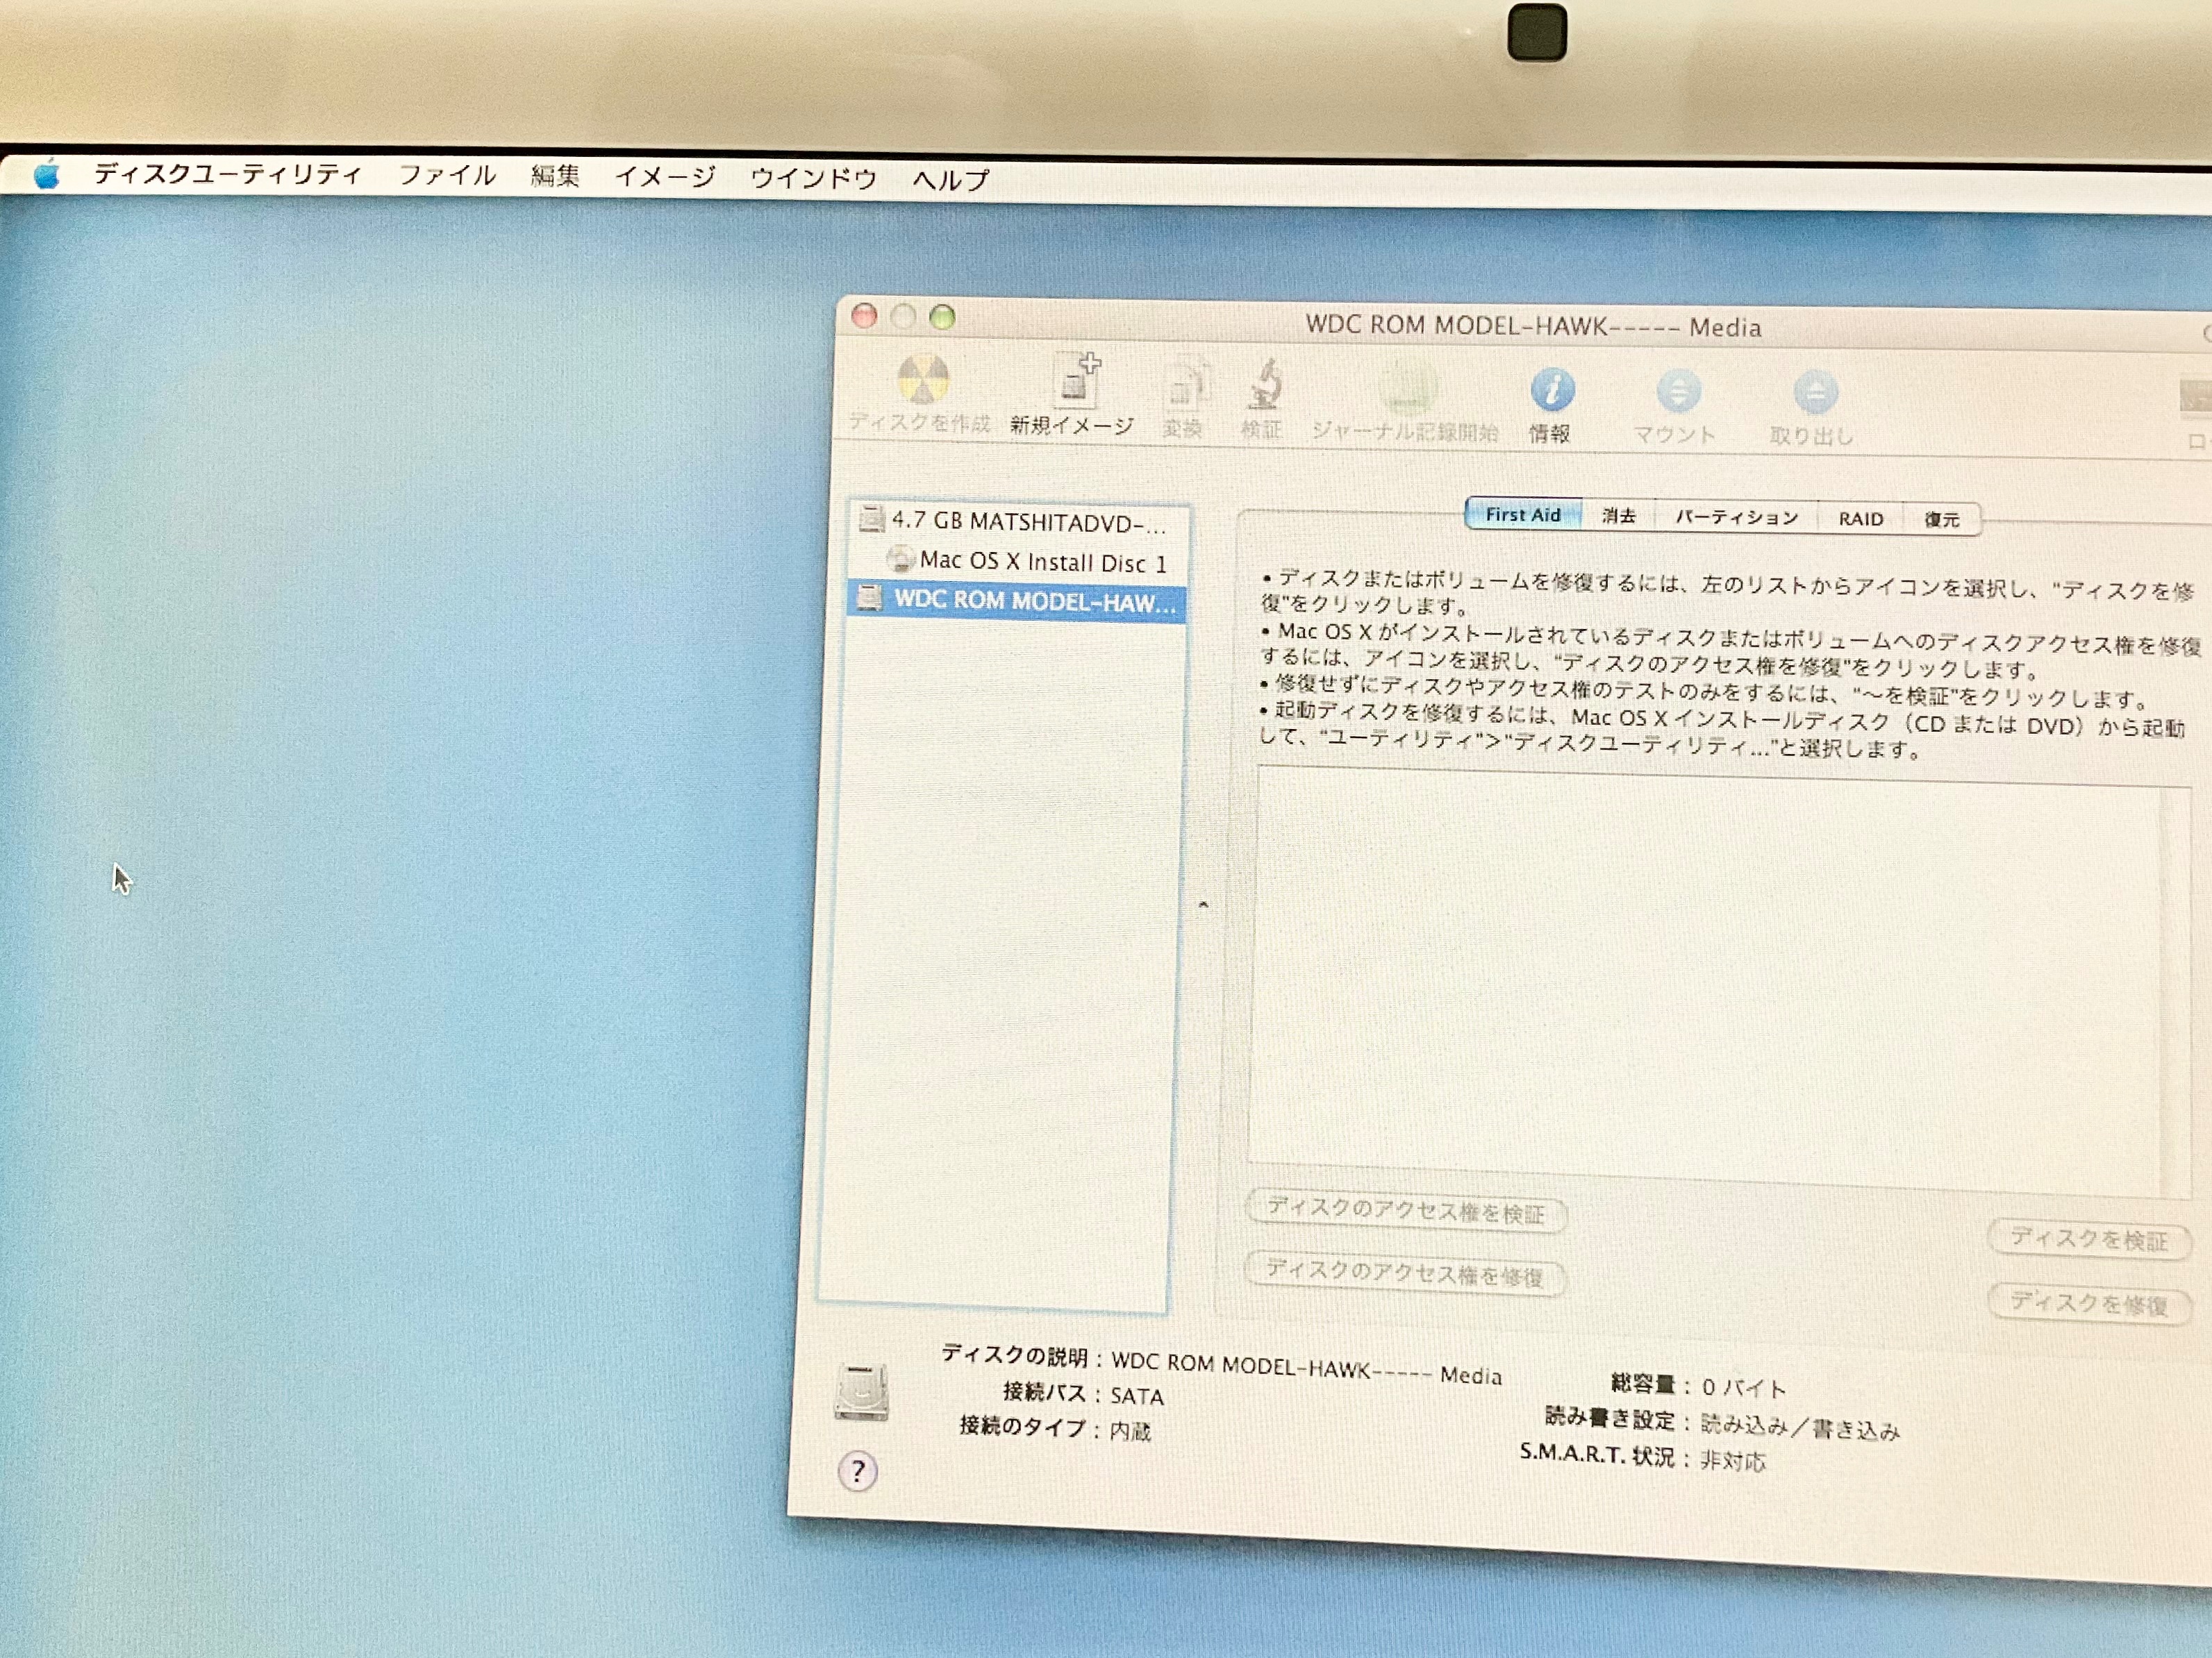
Task: Switch to the 復元 tab
Action: coord(1941,520)
